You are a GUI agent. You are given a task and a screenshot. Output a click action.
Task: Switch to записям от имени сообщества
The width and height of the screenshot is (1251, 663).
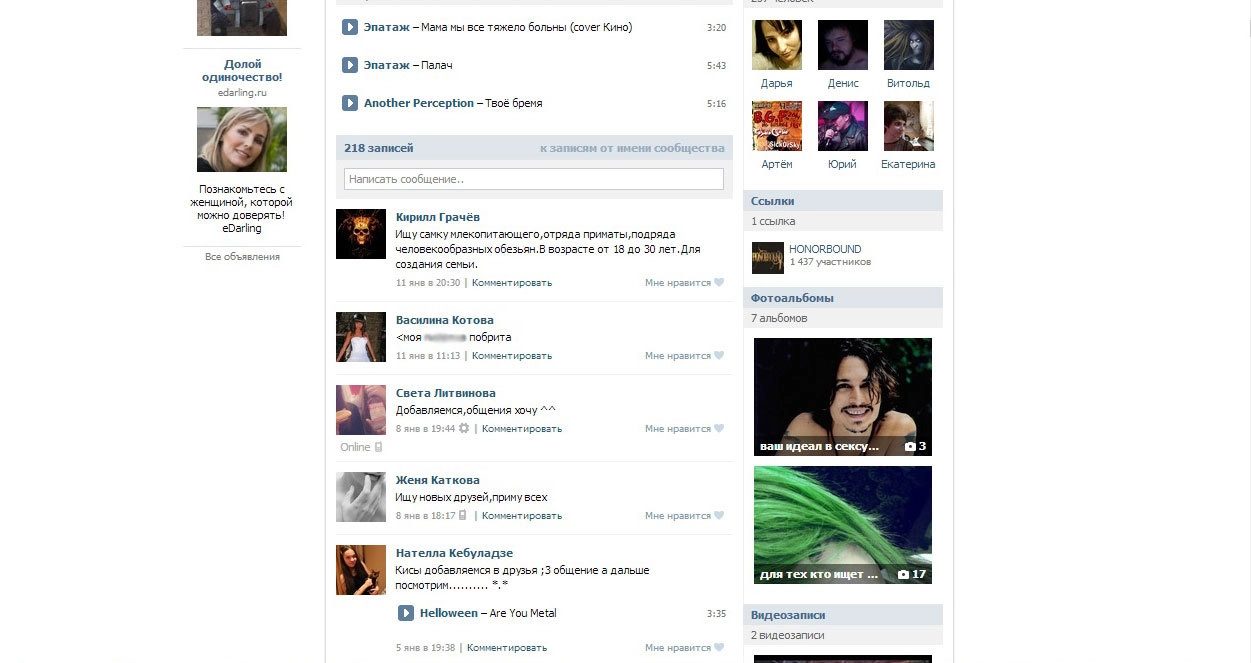[x=632, y=148]
